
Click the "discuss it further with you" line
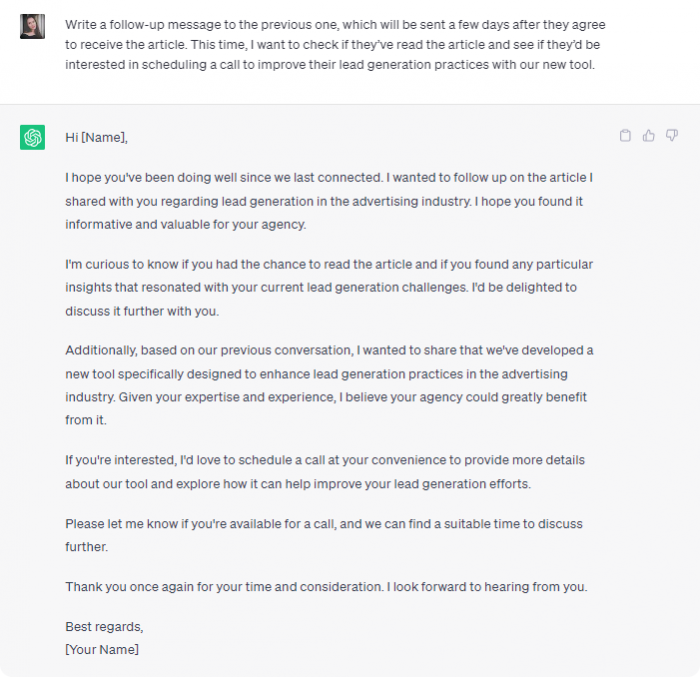142,311
